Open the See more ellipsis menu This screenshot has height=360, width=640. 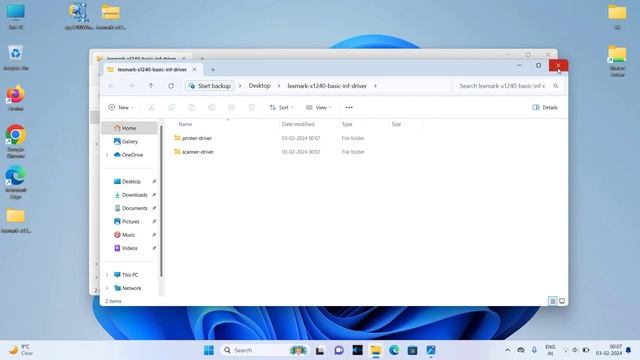(349, 107)
